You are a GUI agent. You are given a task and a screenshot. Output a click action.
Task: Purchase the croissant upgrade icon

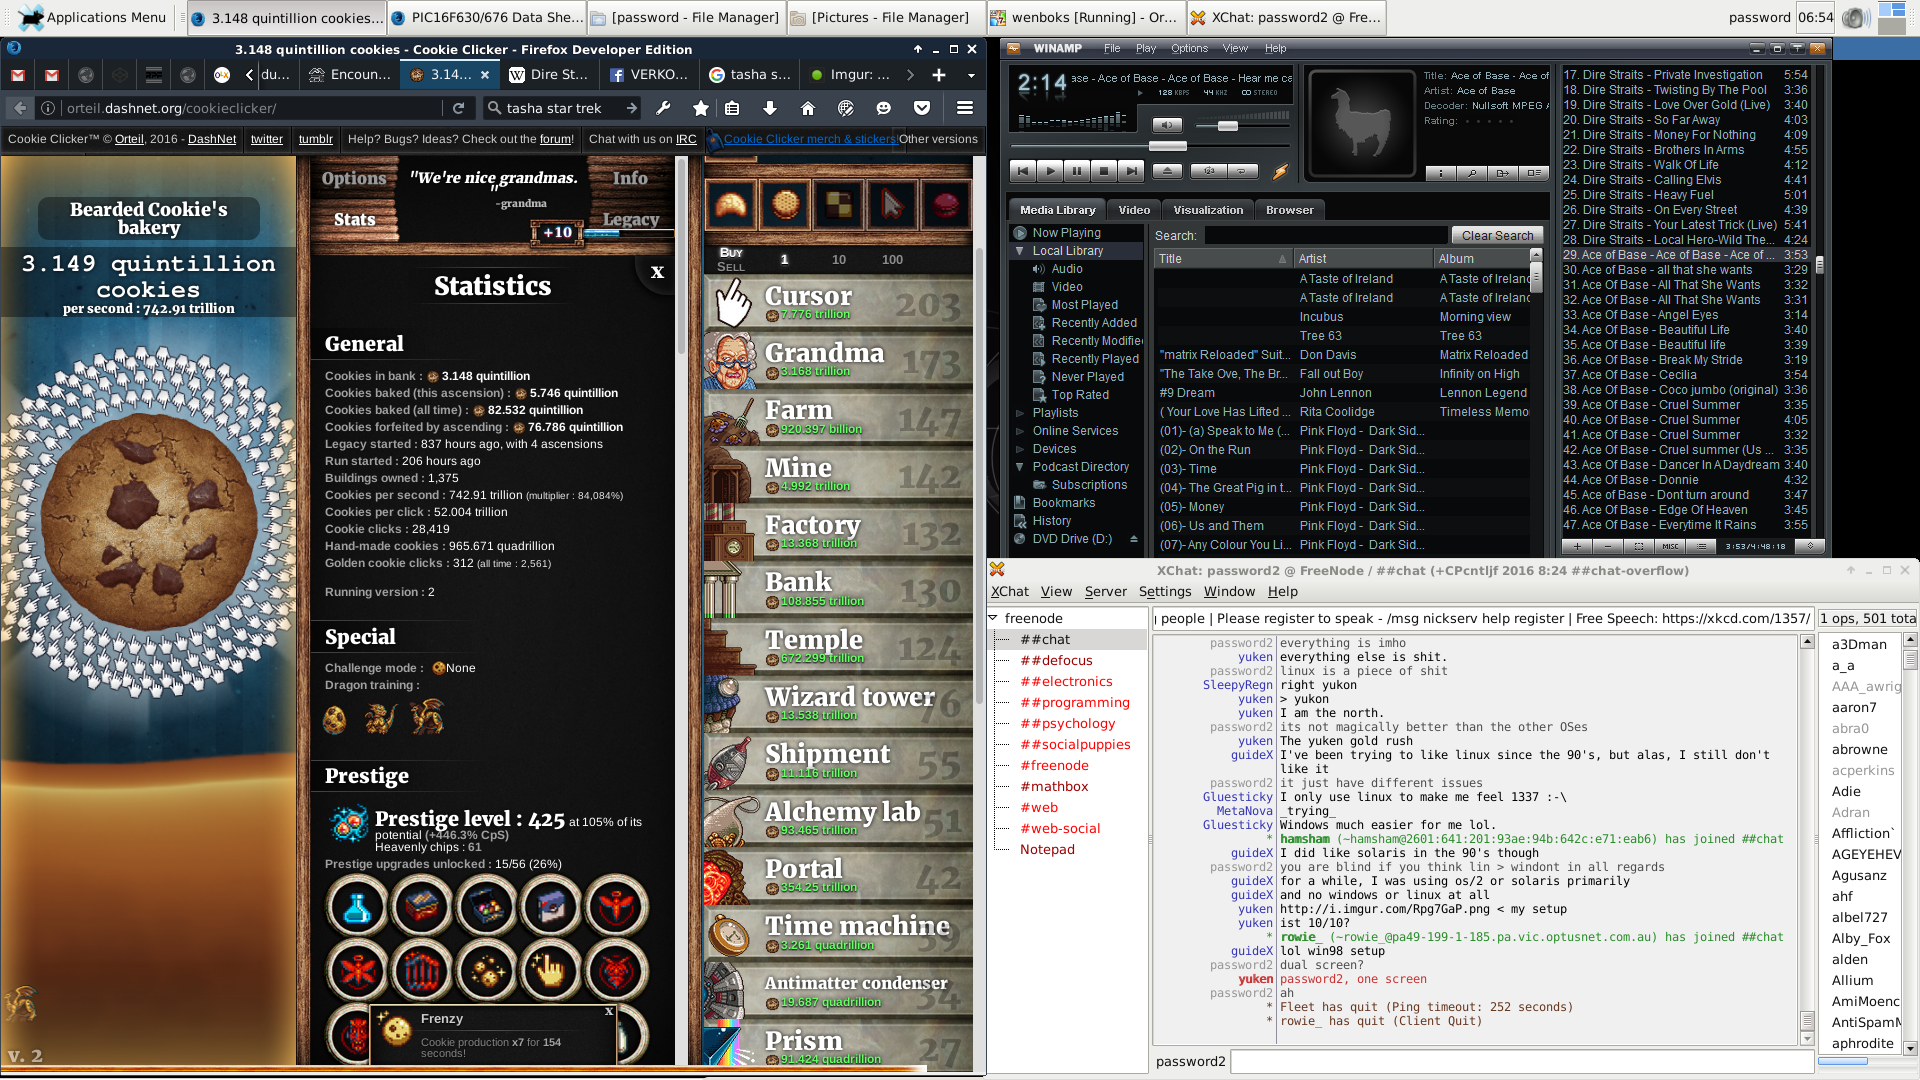coord(730,205)
